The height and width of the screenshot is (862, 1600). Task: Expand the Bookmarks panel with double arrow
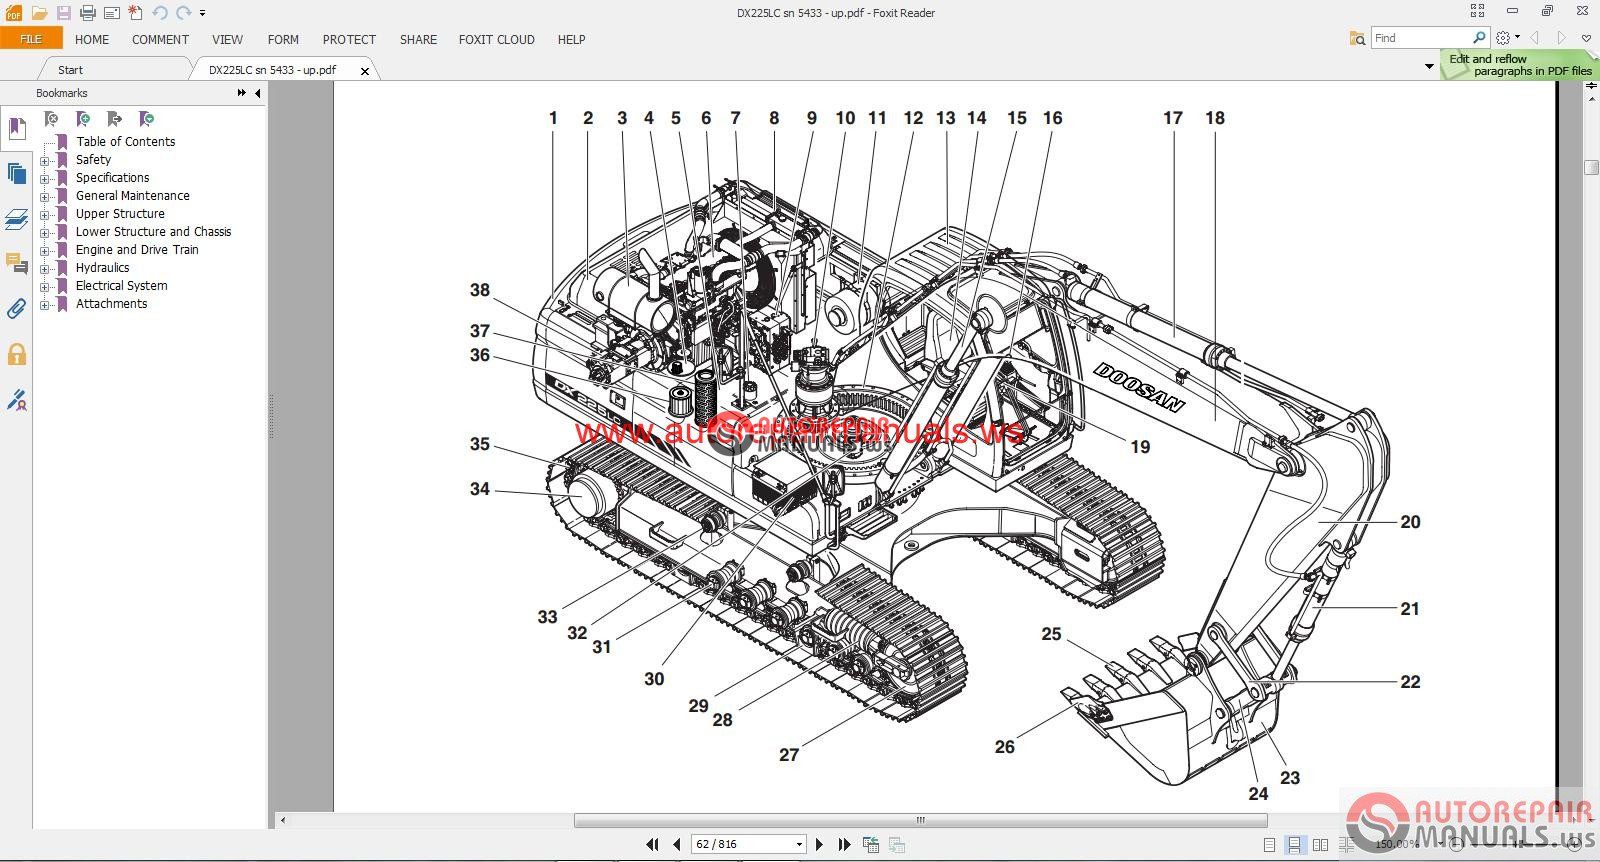pos(241,93)
